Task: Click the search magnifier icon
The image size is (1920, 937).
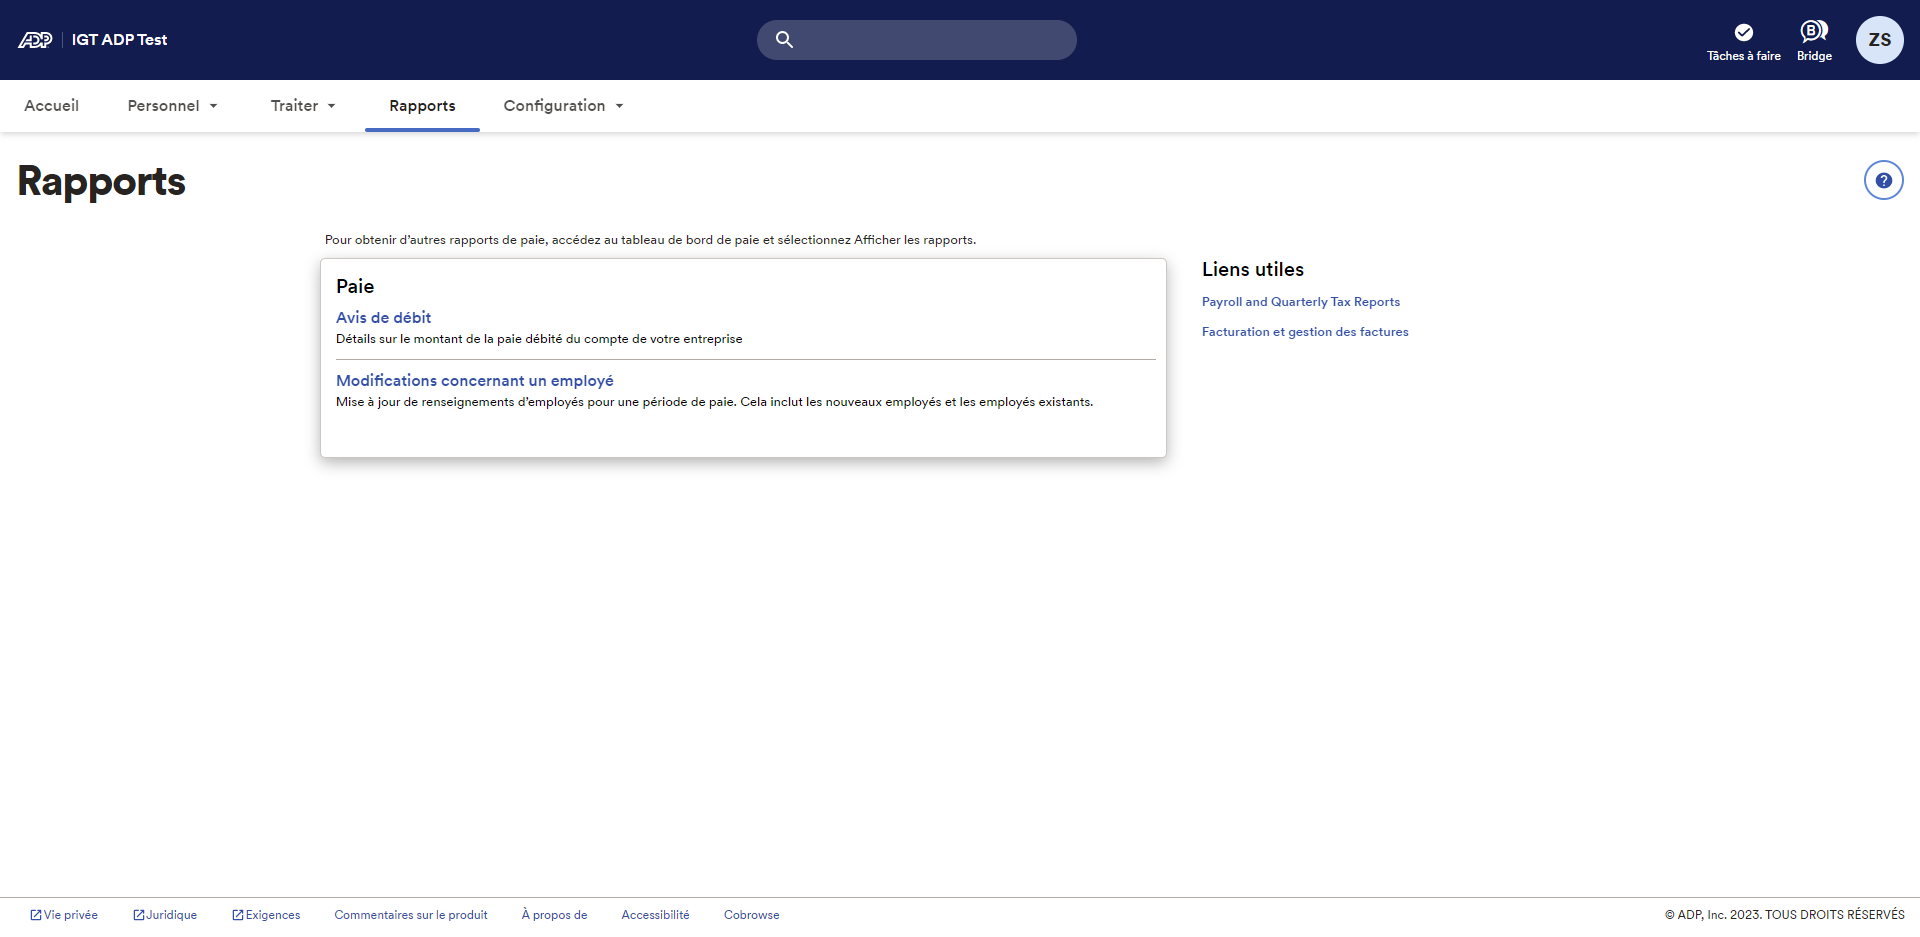Action: click(x=784, y=40)
